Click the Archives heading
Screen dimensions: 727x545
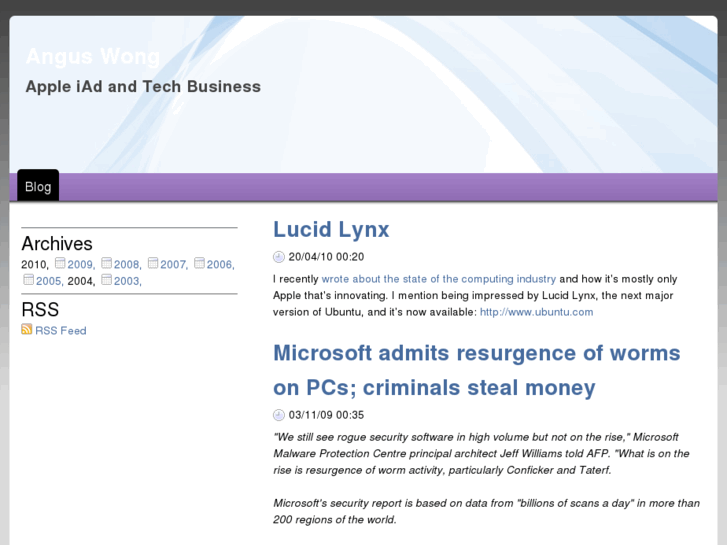pos(57,244)
